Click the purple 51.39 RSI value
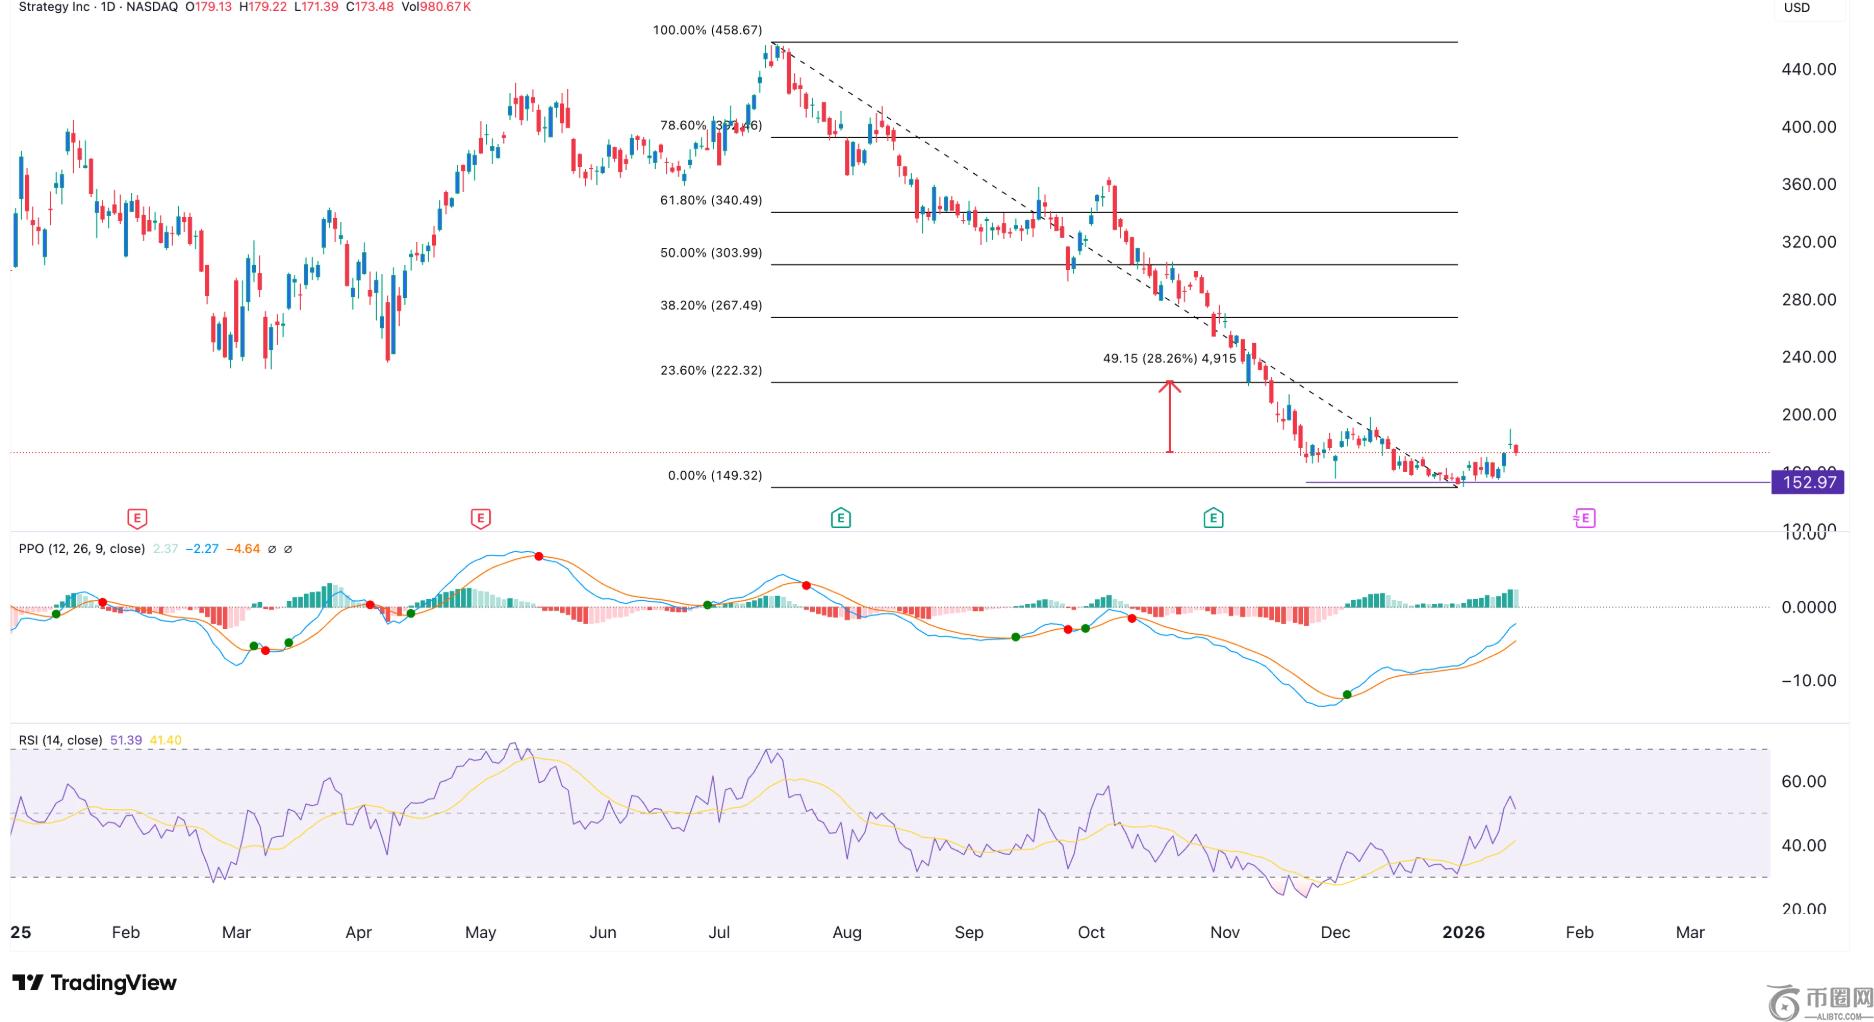Screen dimensions: 1874x1022 (126, 740)
